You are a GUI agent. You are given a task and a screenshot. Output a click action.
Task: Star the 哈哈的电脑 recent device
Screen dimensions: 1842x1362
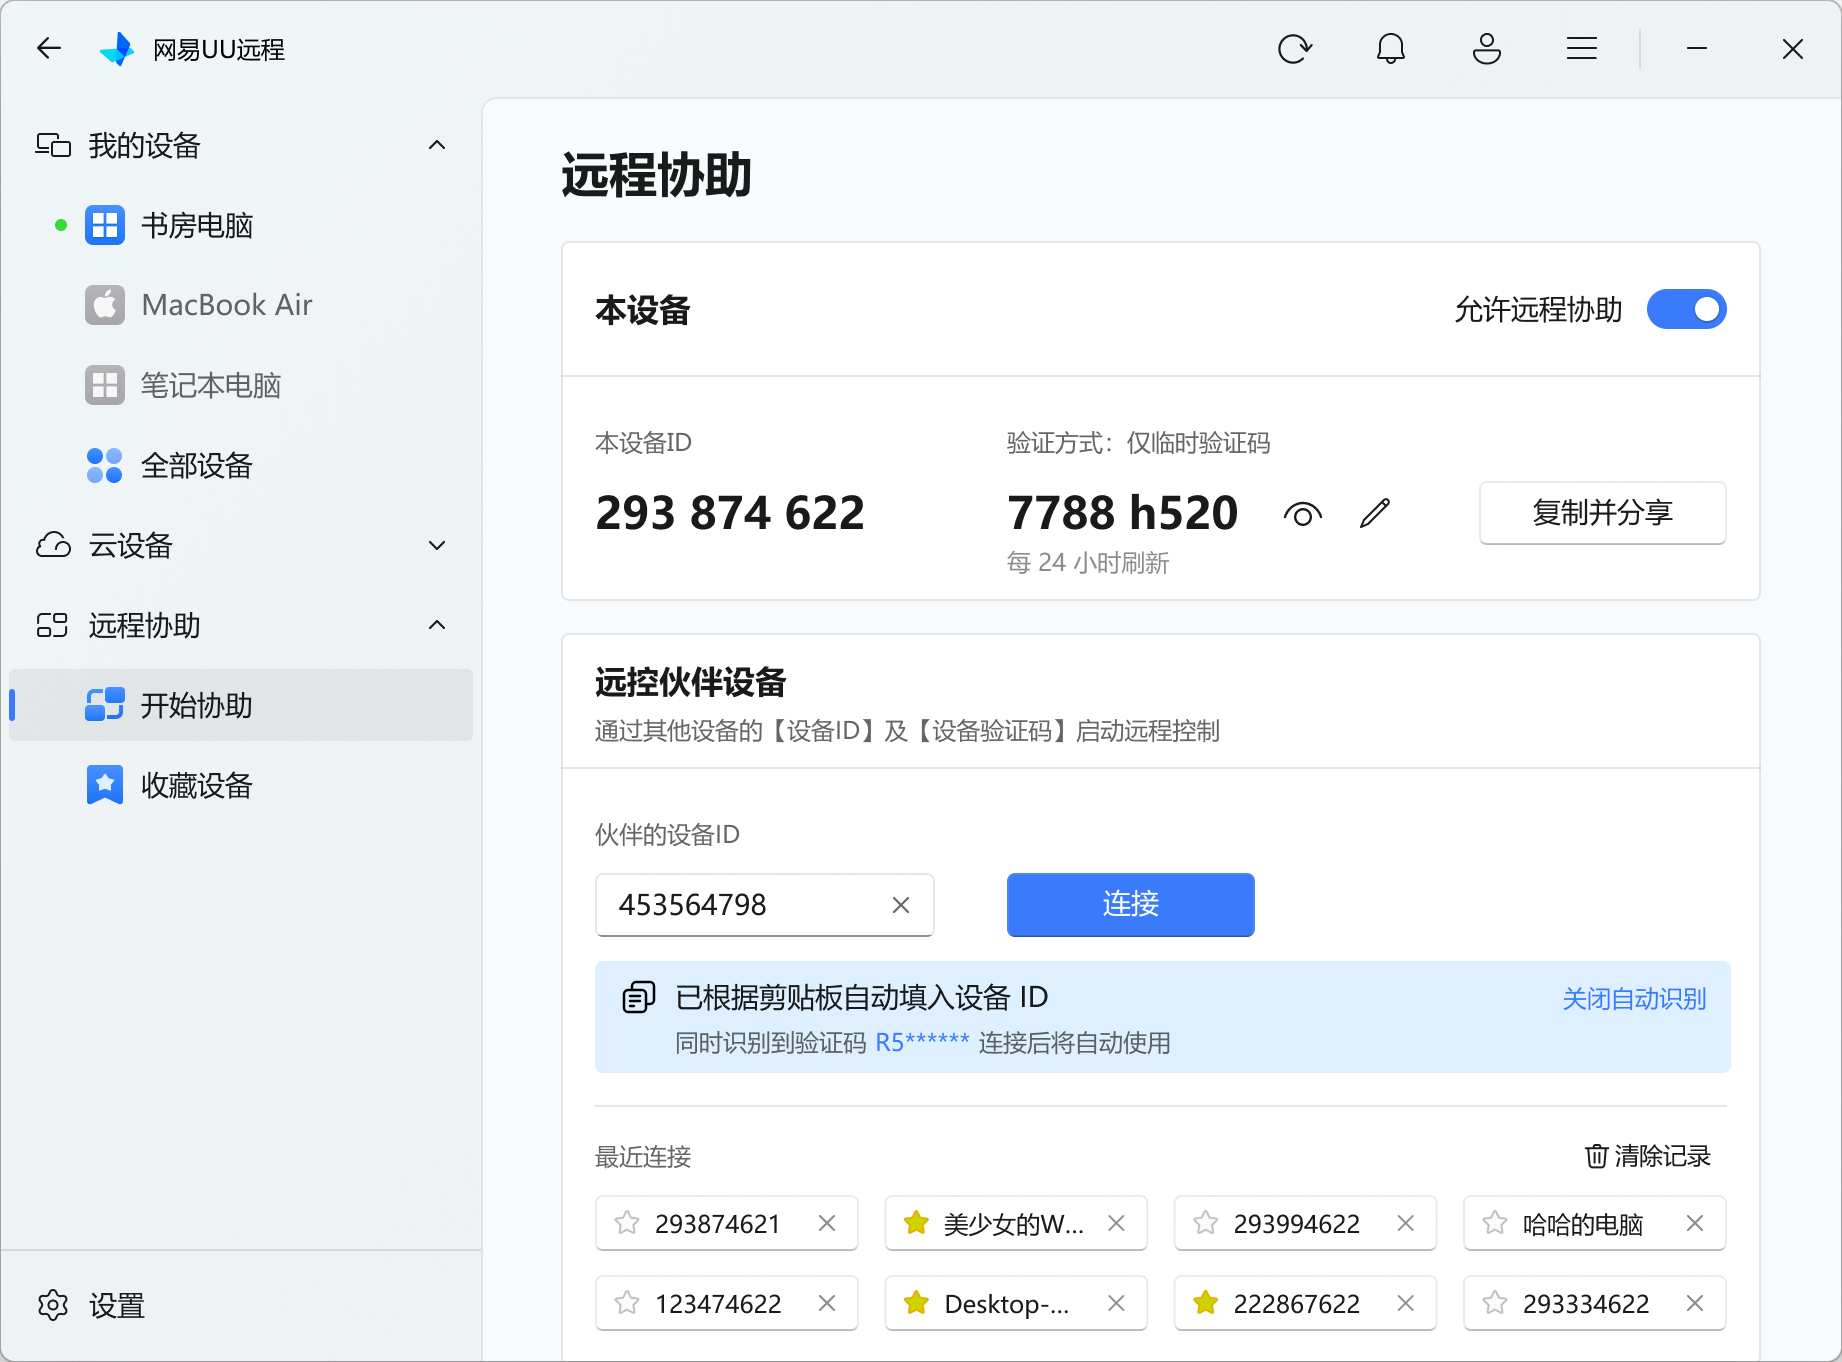click(x=1495, y=1223)
